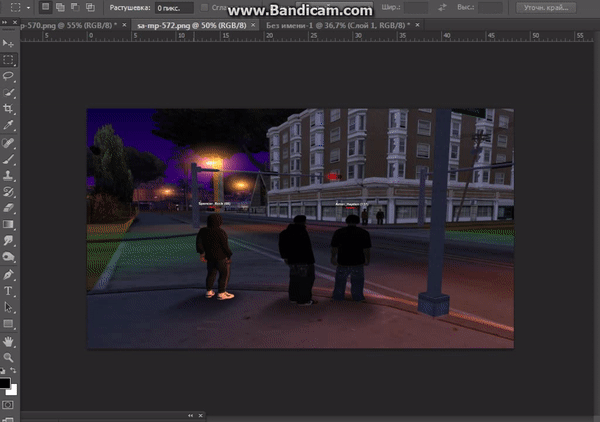Screen dimensions: 600x422
Task: Close the toolbox panel
Action: tap(15, 22)
